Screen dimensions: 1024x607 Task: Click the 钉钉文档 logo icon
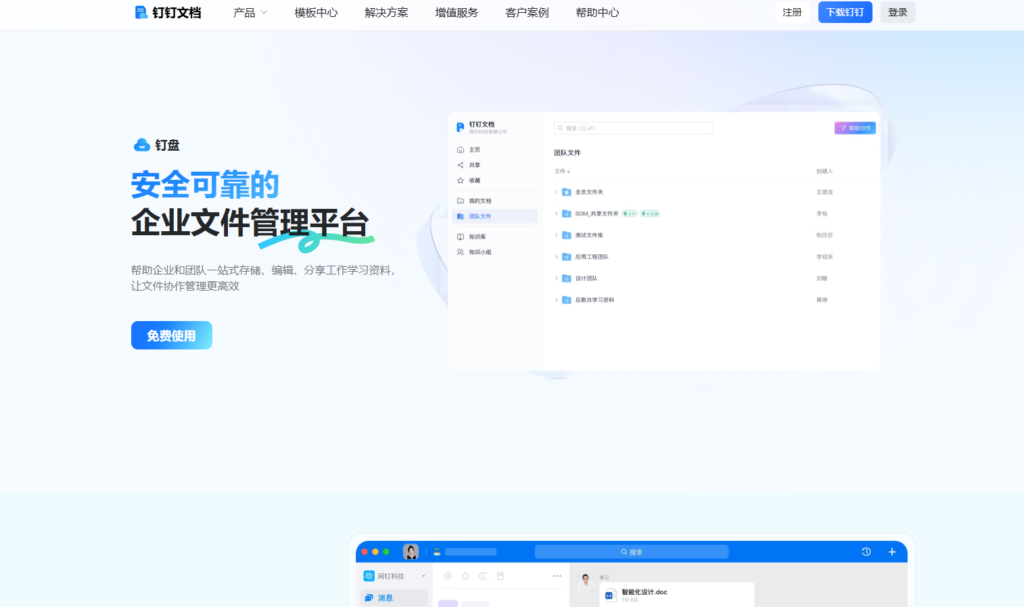click(139, 12)
